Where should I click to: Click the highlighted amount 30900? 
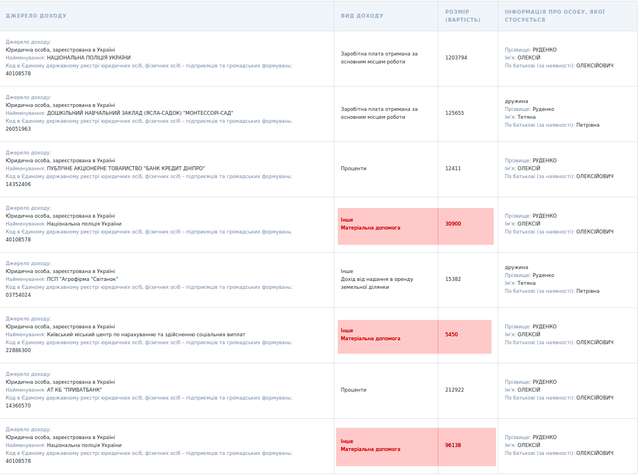[x=454, y=224]
